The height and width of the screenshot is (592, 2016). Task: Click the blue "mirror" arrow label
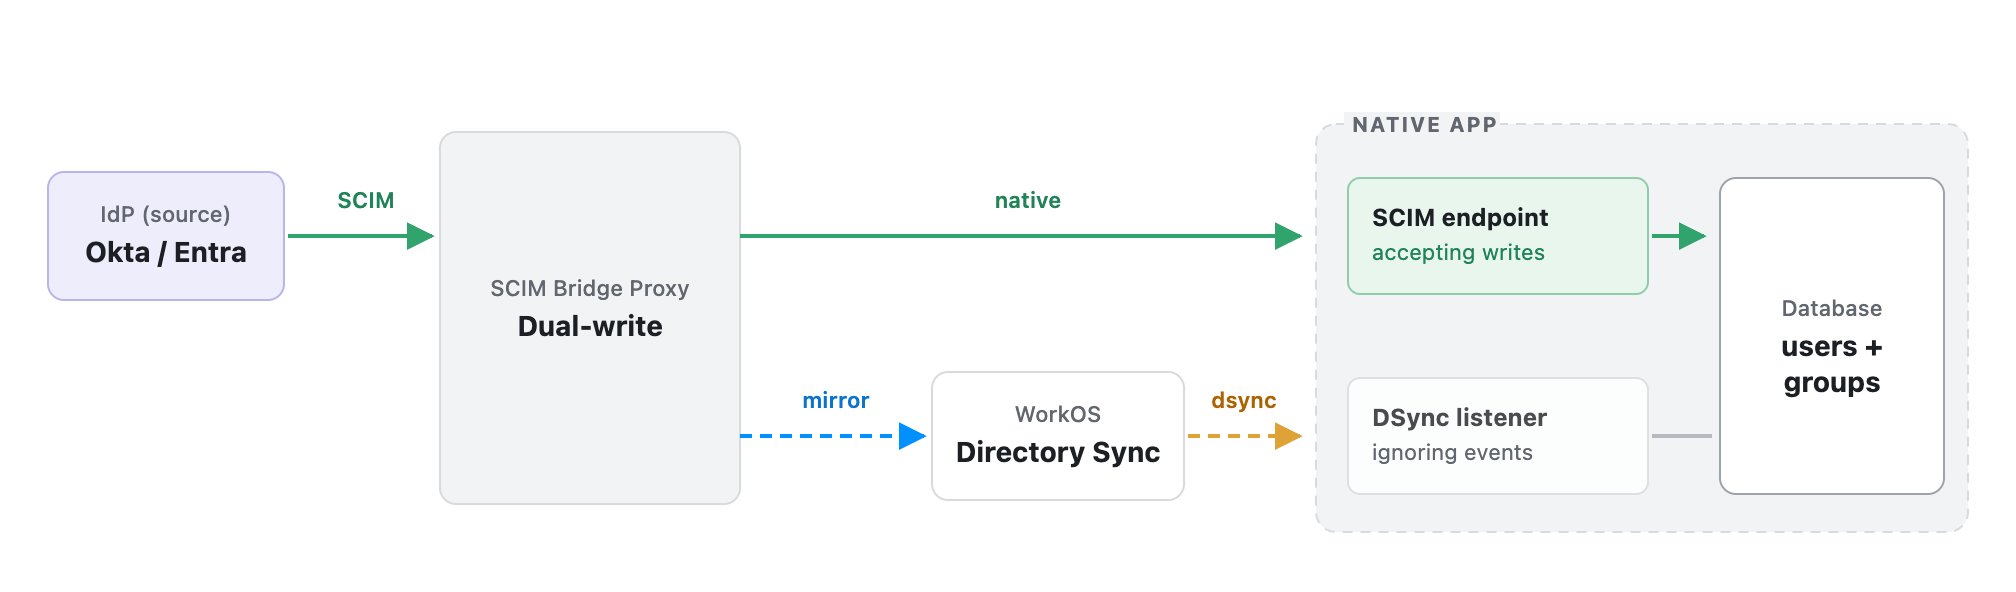coord(835,400)
